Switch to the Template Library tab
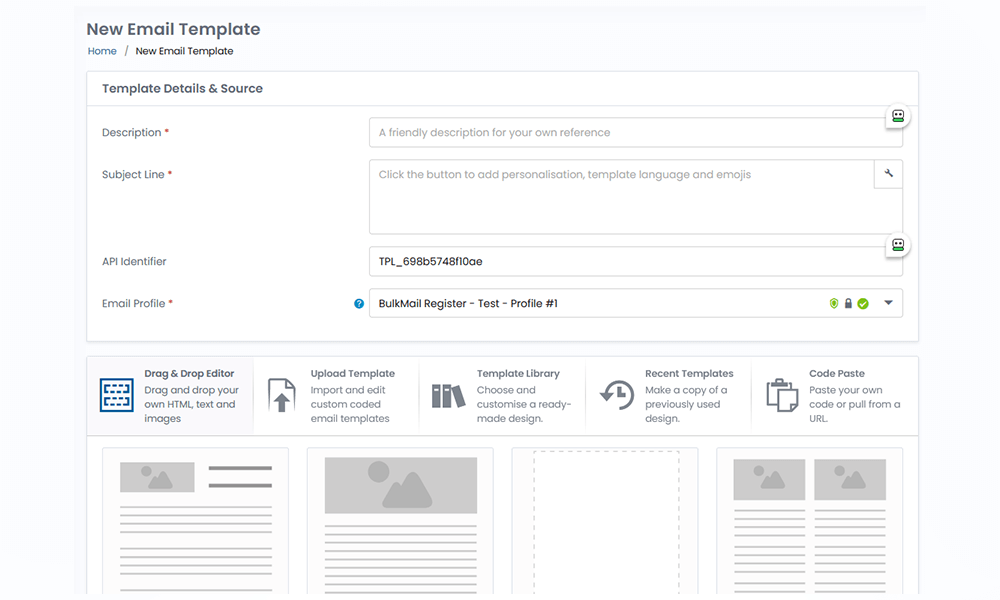 (x=503, y=395)
